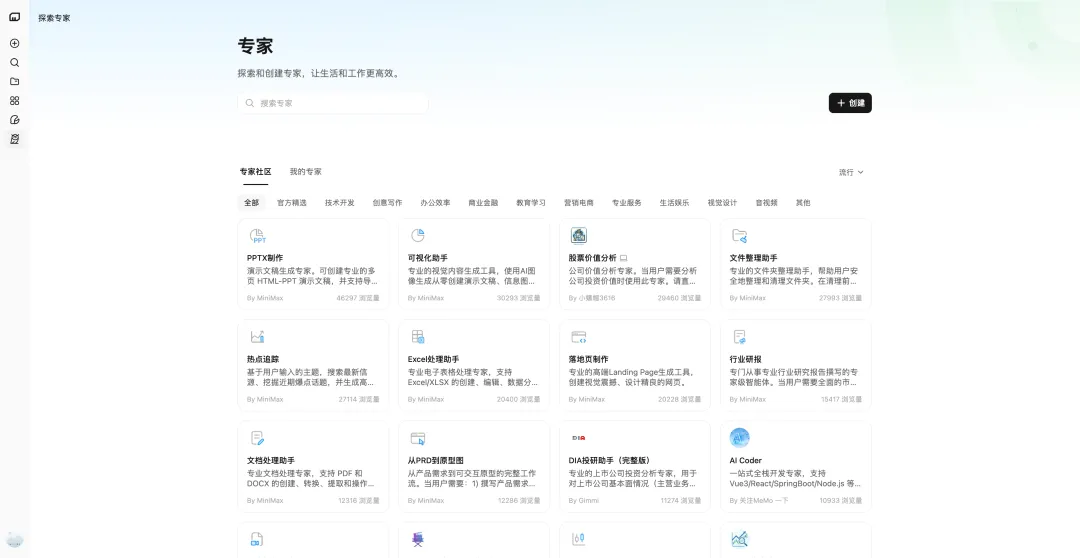Screen dimensions: 1080x558
Task: Click magnifier icon in the search box
Action: (x=250, y=103)
